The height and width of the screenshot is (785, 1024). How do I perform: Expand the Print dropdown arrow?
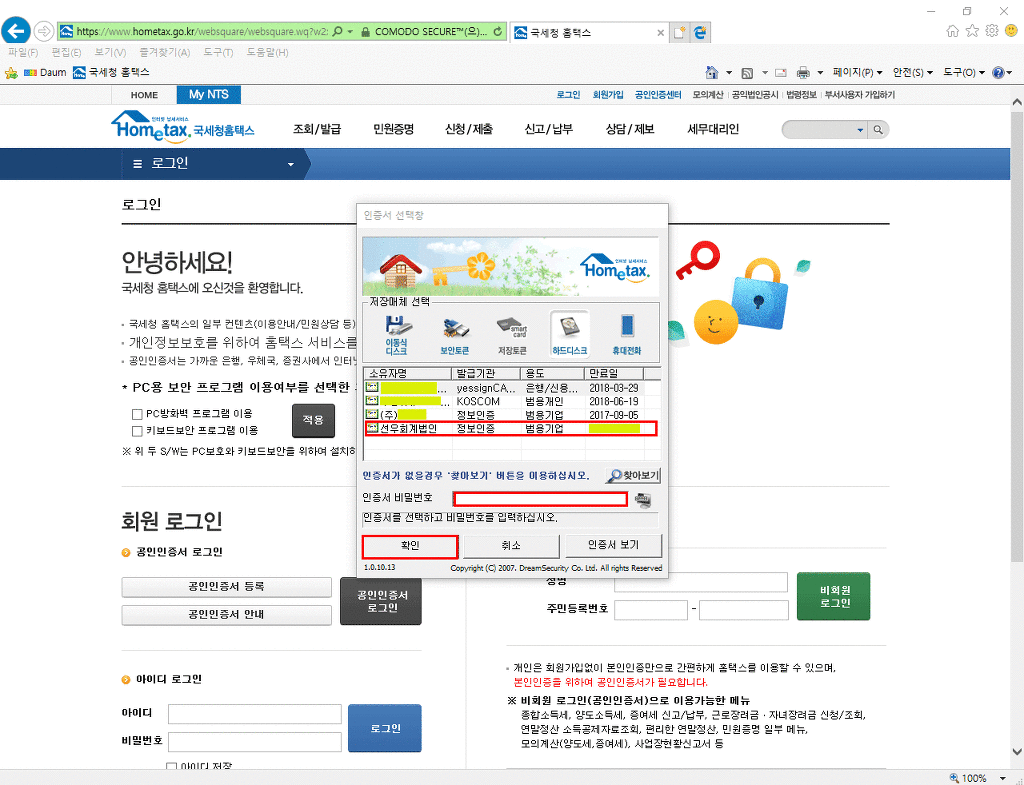point(820,73)
